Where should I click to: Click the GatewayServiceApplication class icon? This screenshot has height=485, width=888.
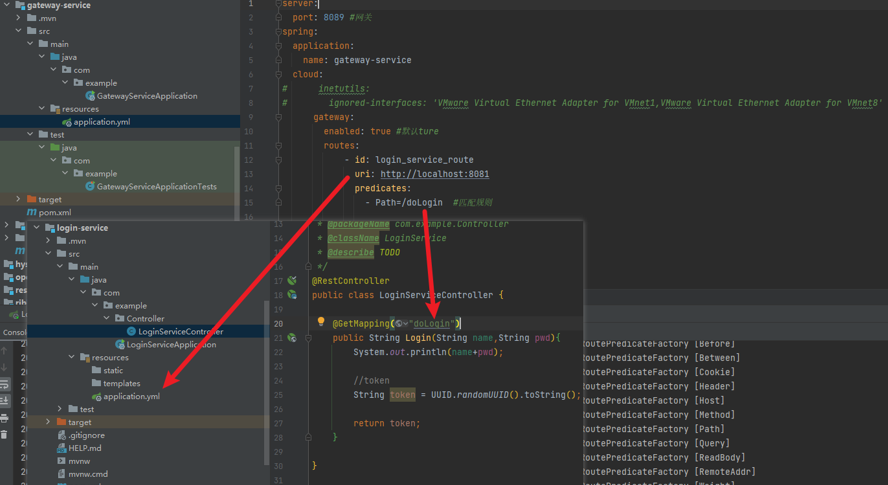[x=90, y=96]
